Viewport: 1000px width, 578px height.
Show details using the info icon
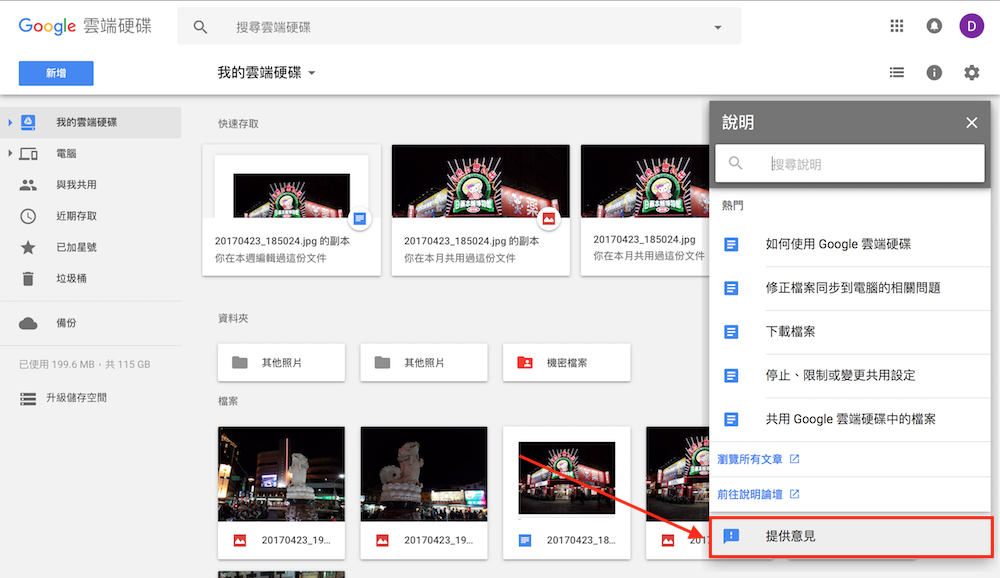(934, 72)
